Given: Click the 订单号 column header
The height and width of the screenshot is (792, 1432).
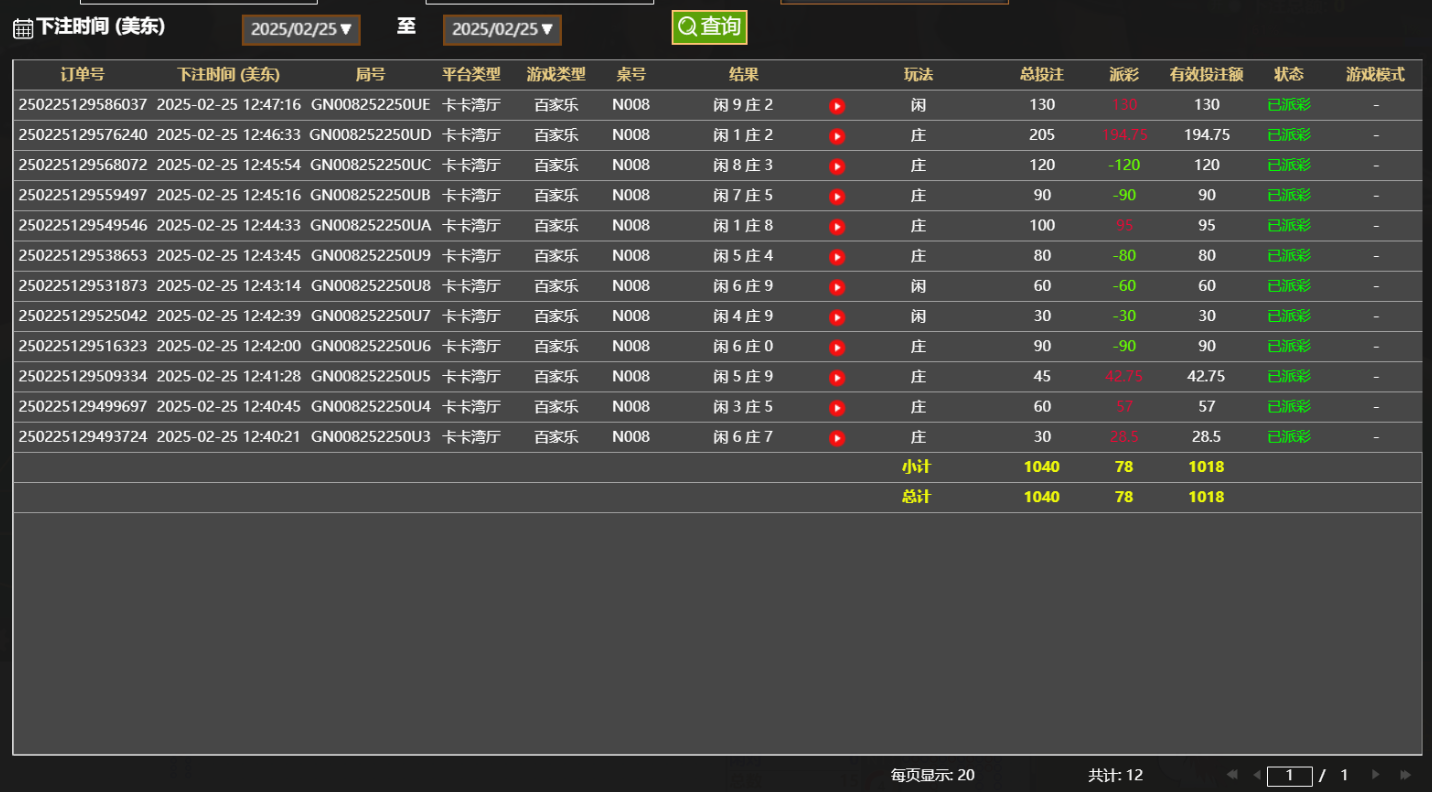Looking at the screenshot, I should 82,75.
